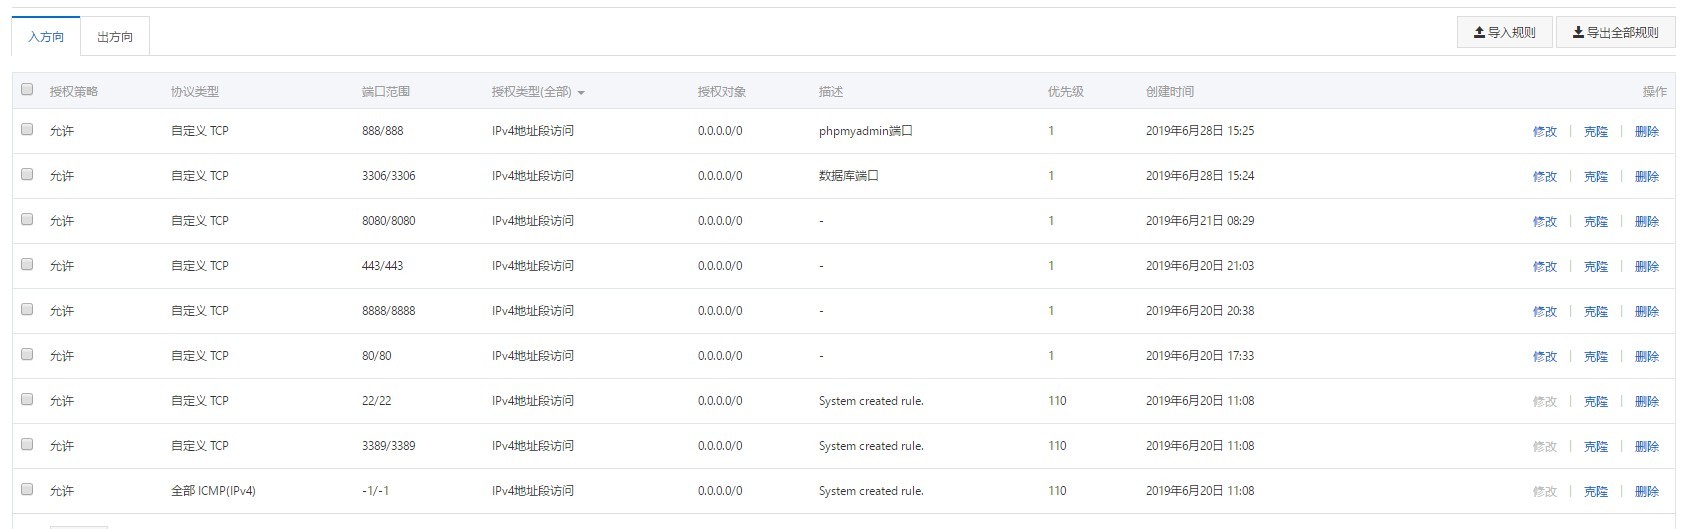Click the 2019年6月20日 17:33 creation time
Screen dimensions: 1694x529
pyautogui.click(x=1200, y=356)
